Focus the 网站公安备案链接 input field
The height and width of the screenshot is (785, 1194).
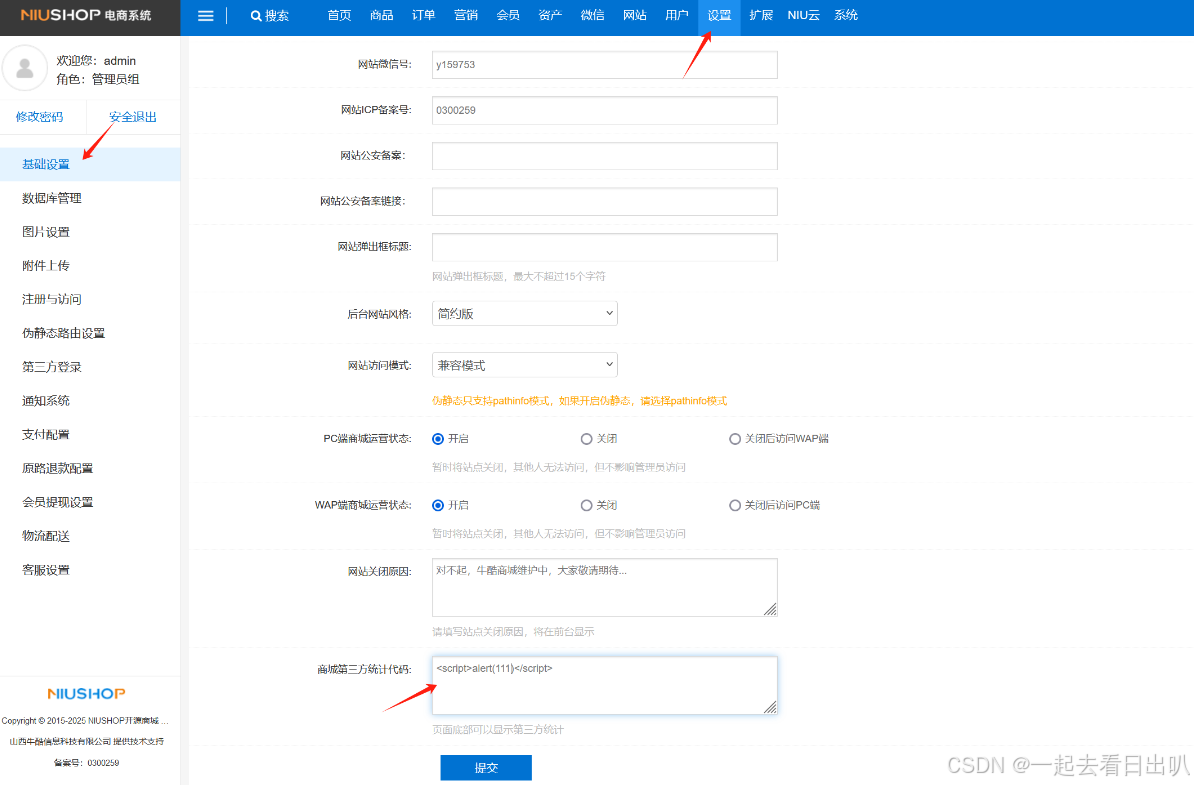pyautogui.click(x=605, y=202)
